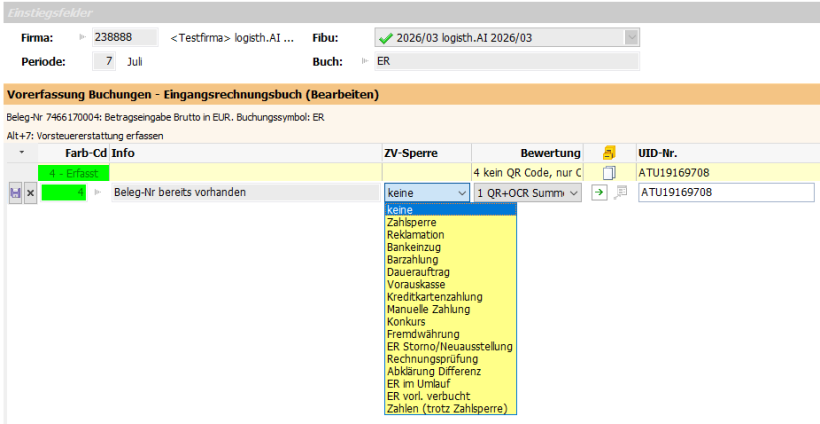Click Vorerfassung Buchungen header bar
The height and width of the screenshot is (424, 820).
(x=410, y=95)
